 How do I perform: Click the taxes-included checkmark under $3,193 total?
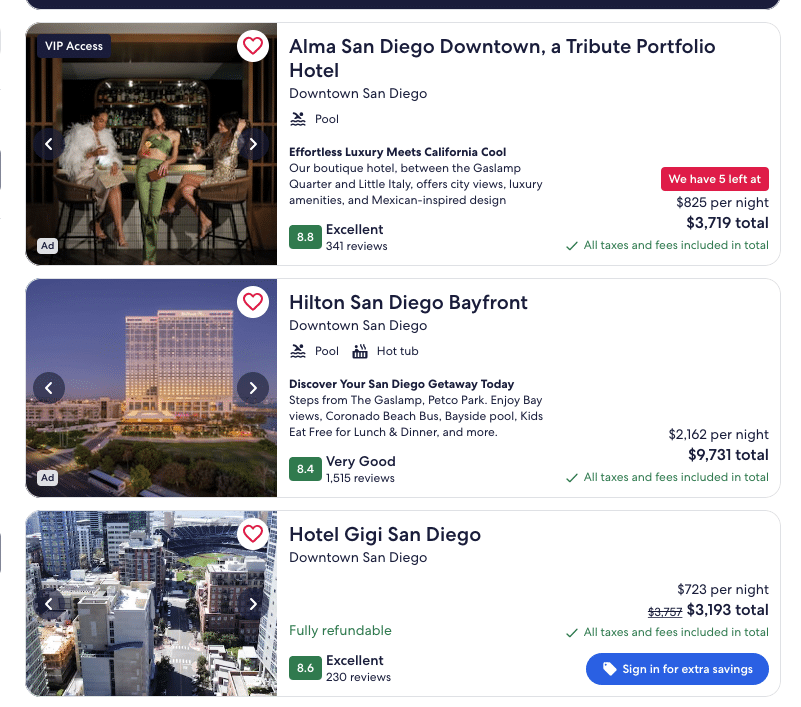572,633
